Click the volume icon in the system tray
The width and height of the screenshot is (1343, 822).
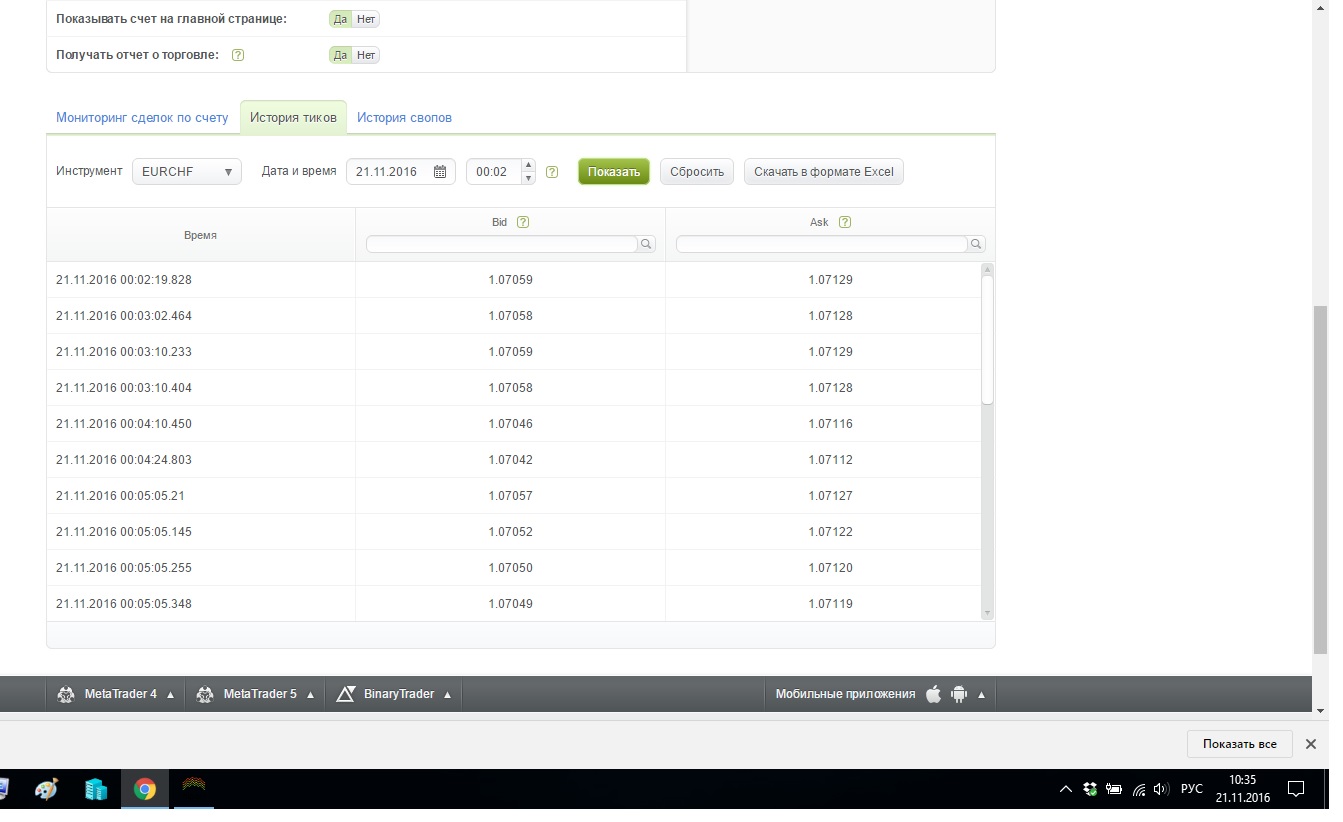1160,789
